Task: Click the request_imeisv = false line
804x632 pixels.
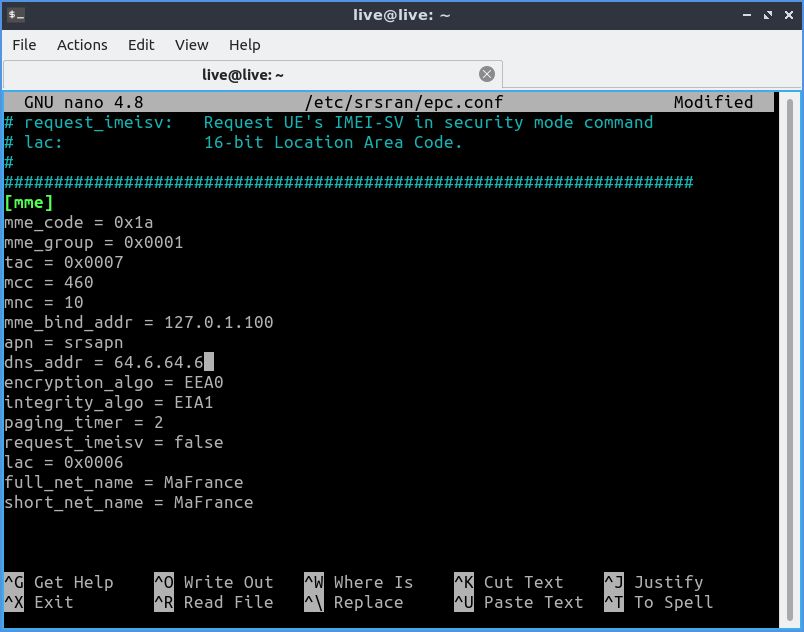Action: (x=114, y=442)
